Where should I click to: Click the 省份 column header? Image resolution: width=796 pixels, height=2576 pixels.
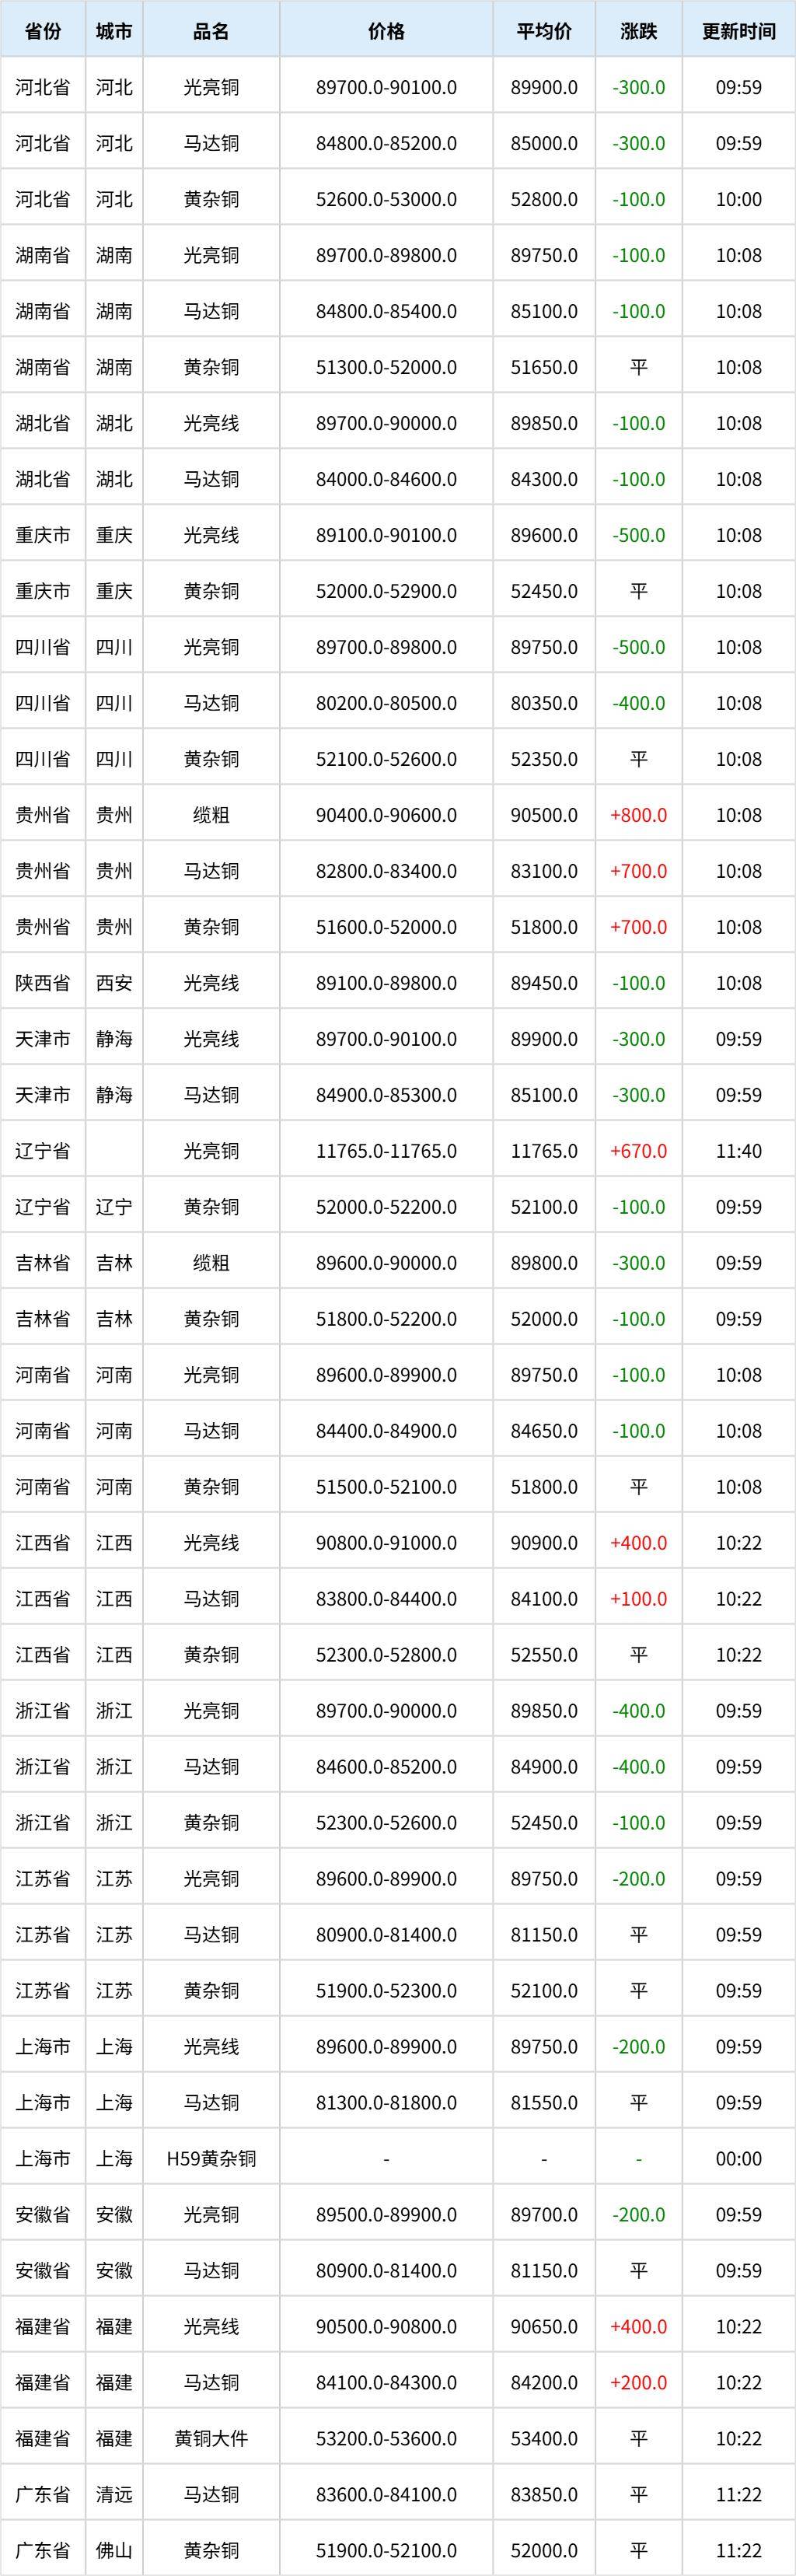[x=42, y=31]
